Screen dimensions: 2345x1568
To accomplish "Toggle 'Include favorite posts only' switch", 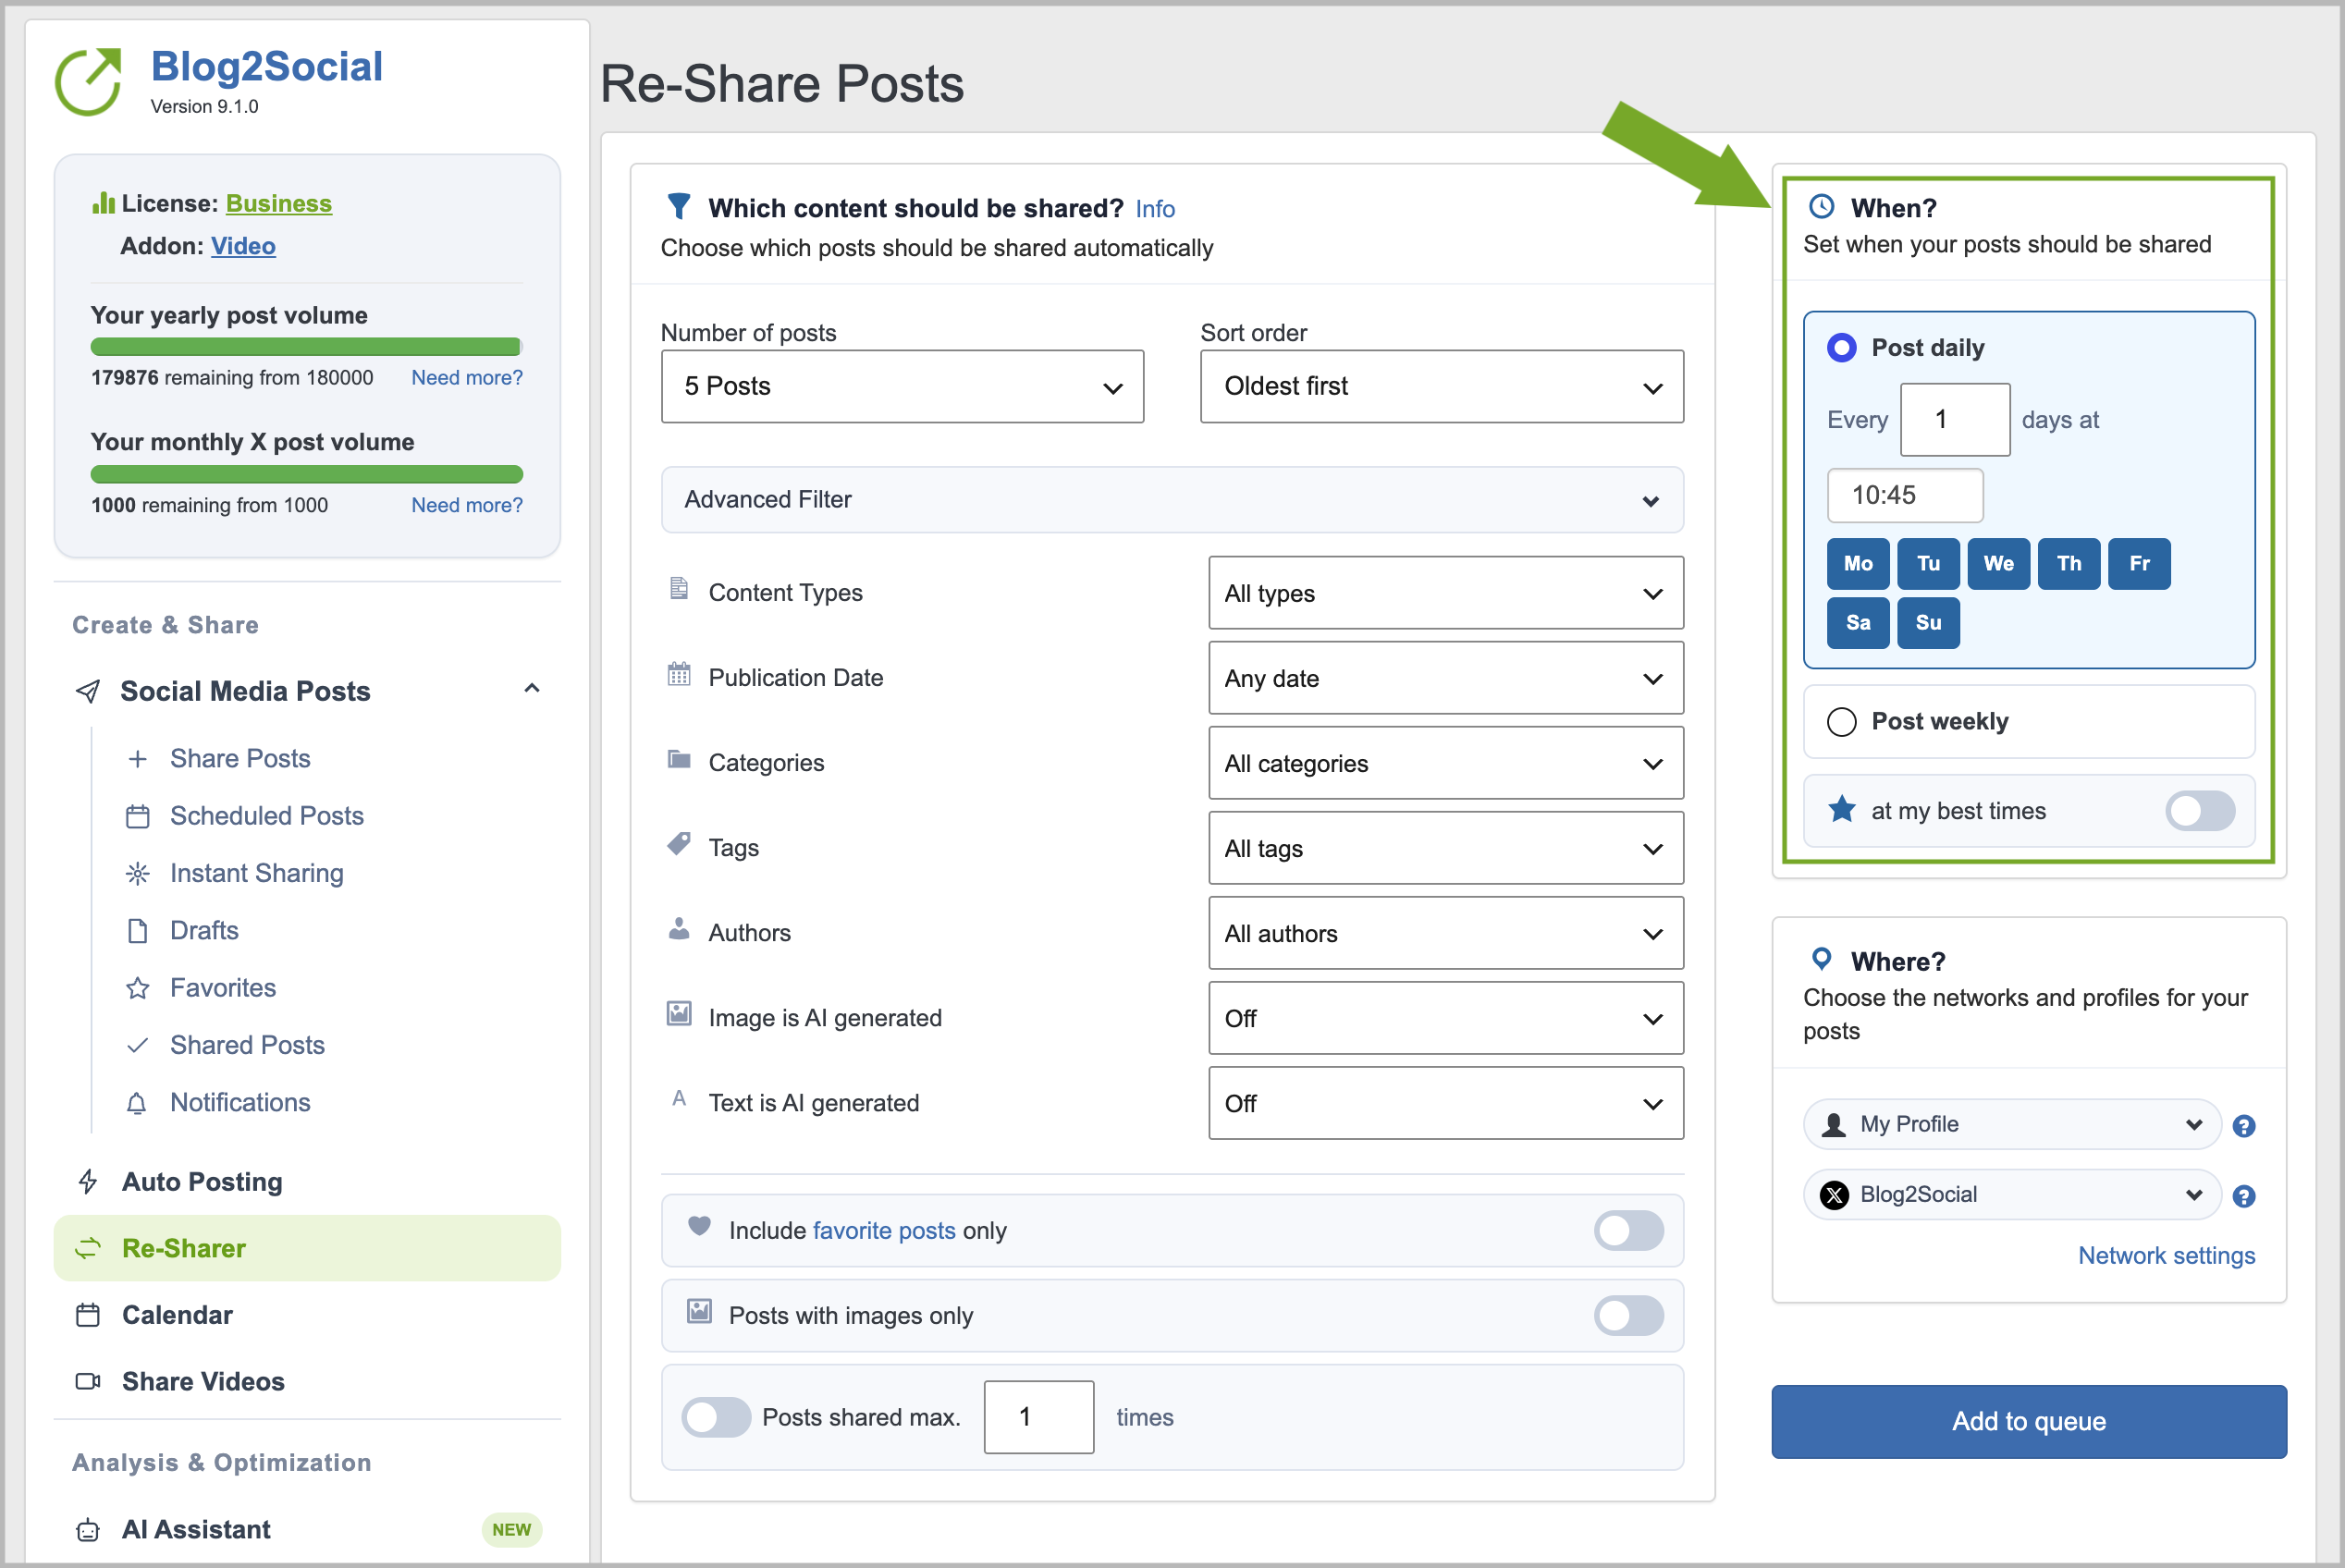I will (1628, 1230).
